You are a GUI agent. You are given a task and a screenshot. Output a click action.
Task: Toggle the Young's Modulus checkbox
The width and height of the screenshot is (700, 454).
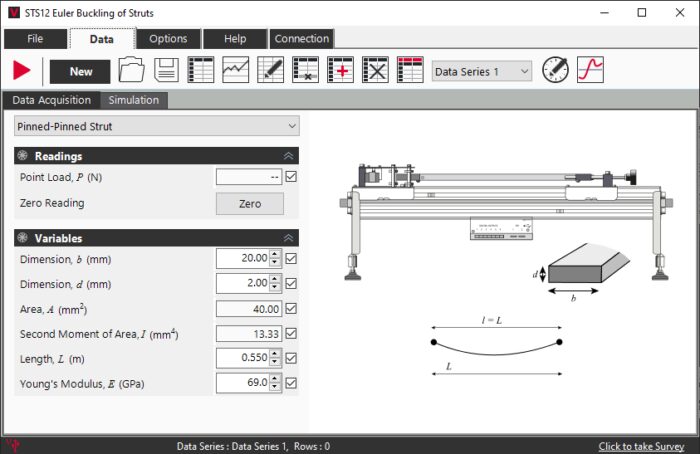(x=291, y=383)
